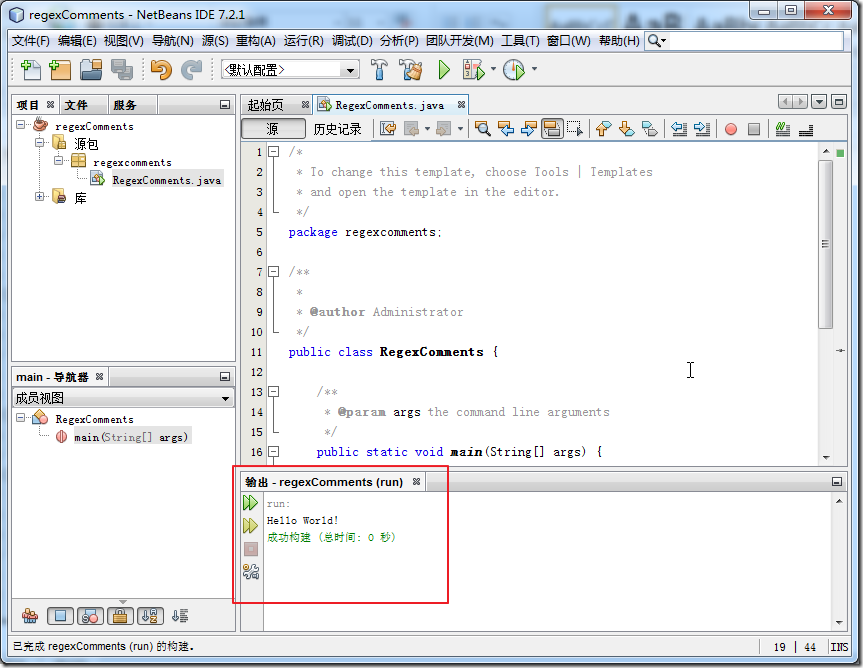Click the New File toolbar icon
The height and width of the screenshot is (668, 863).
(30, 70)
